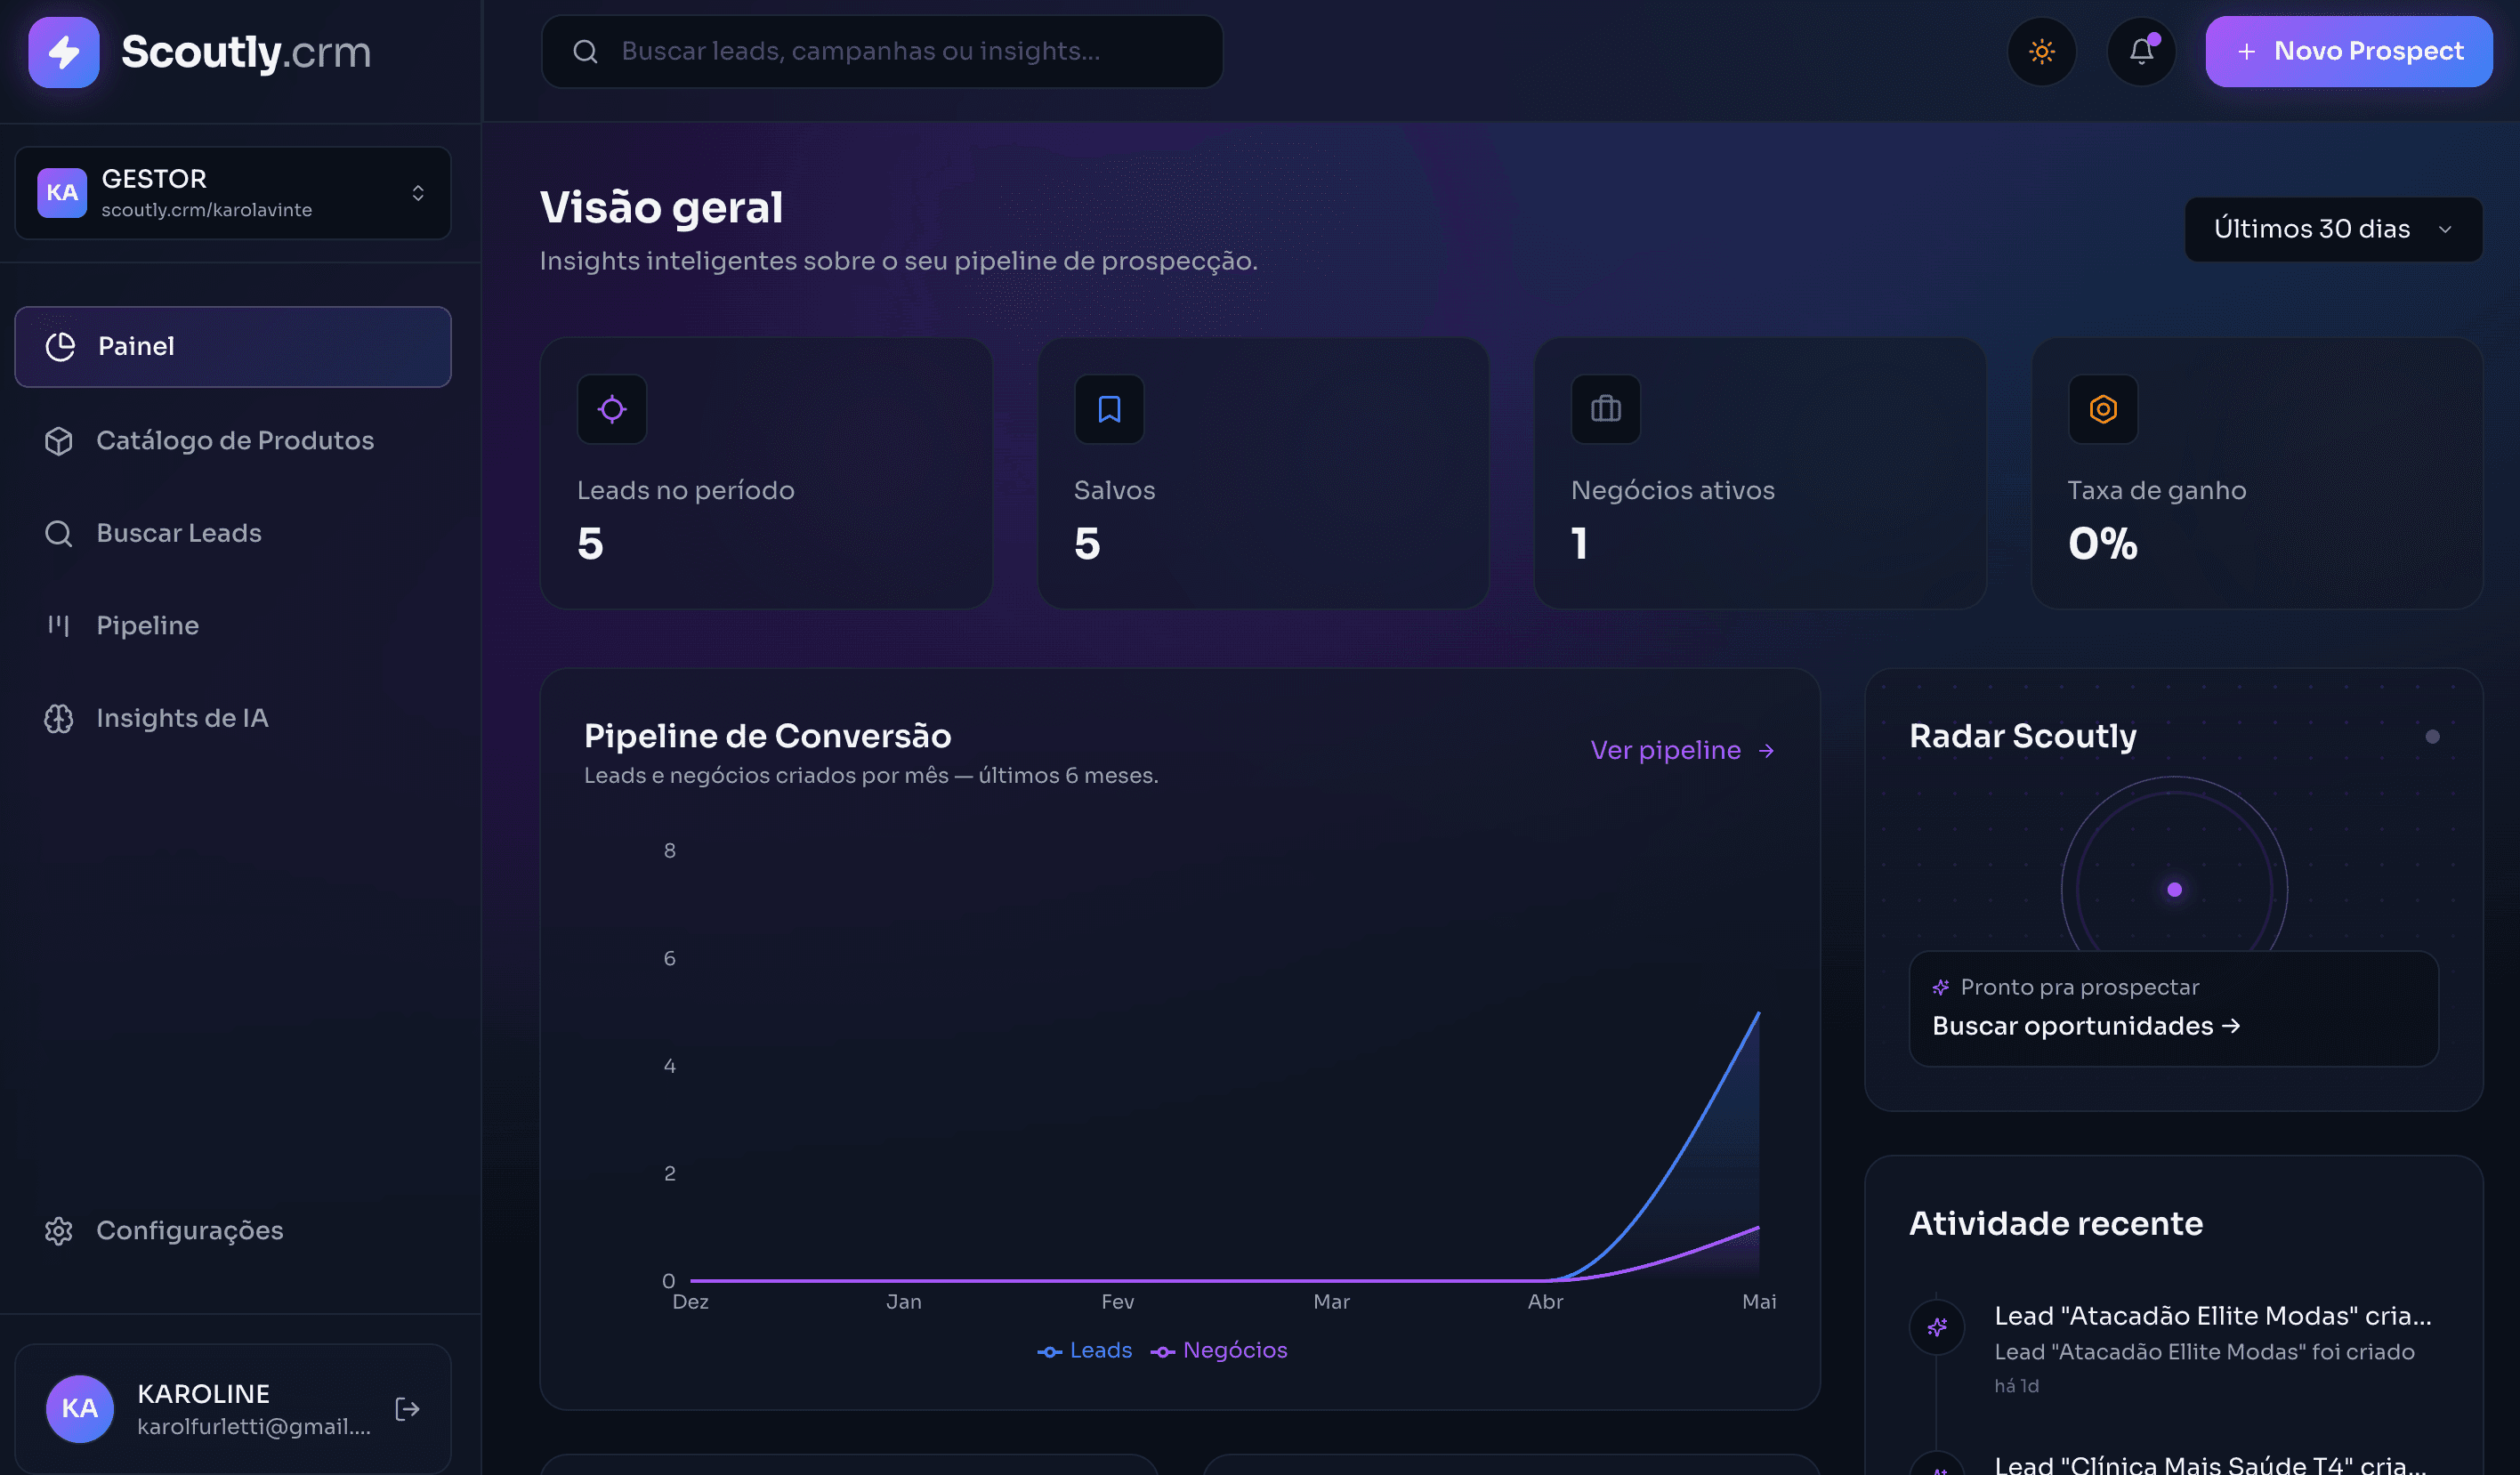Click the Insights de IA brain icon
This screenshot has width=2520, height=1475.
[59, 718]
